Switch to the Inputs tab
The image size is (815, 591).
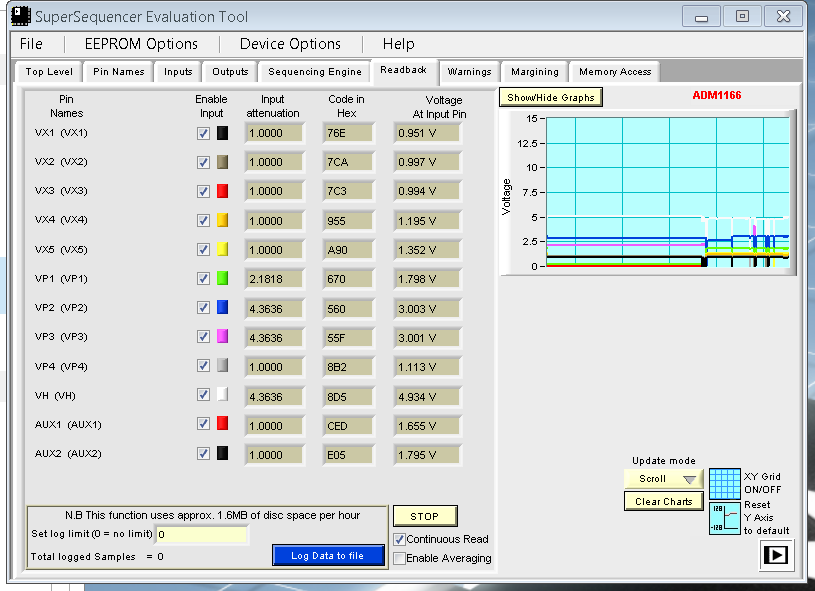point(178,72)
